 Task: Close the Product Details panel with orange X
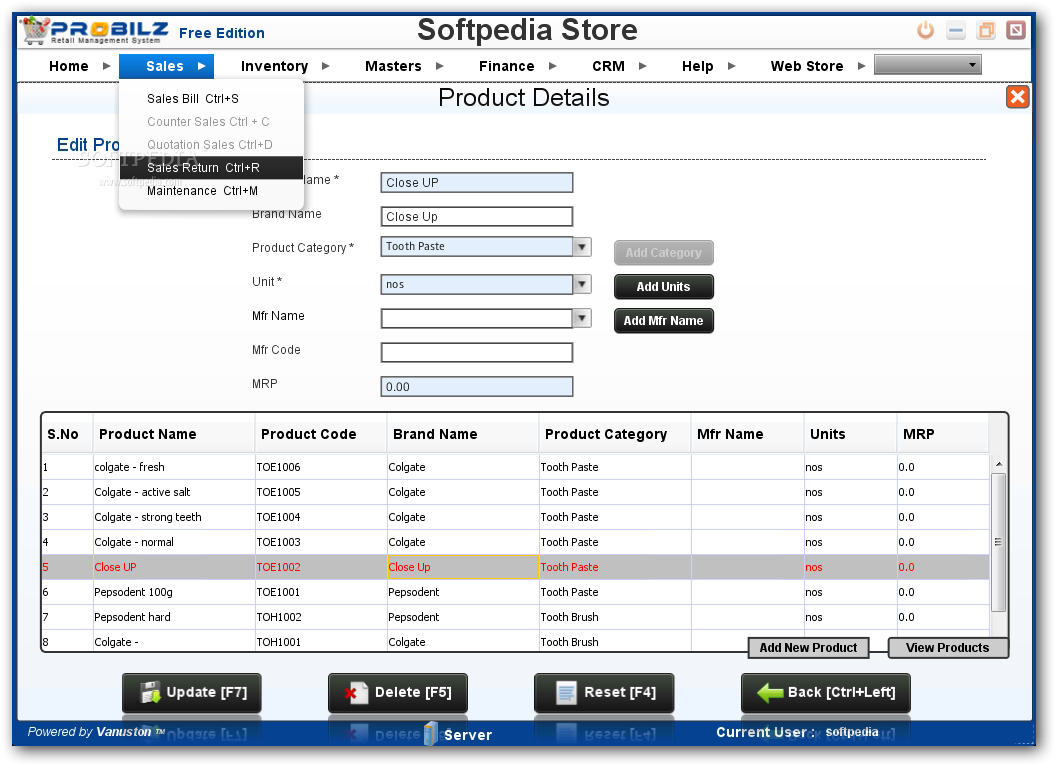pos(1018,97)
